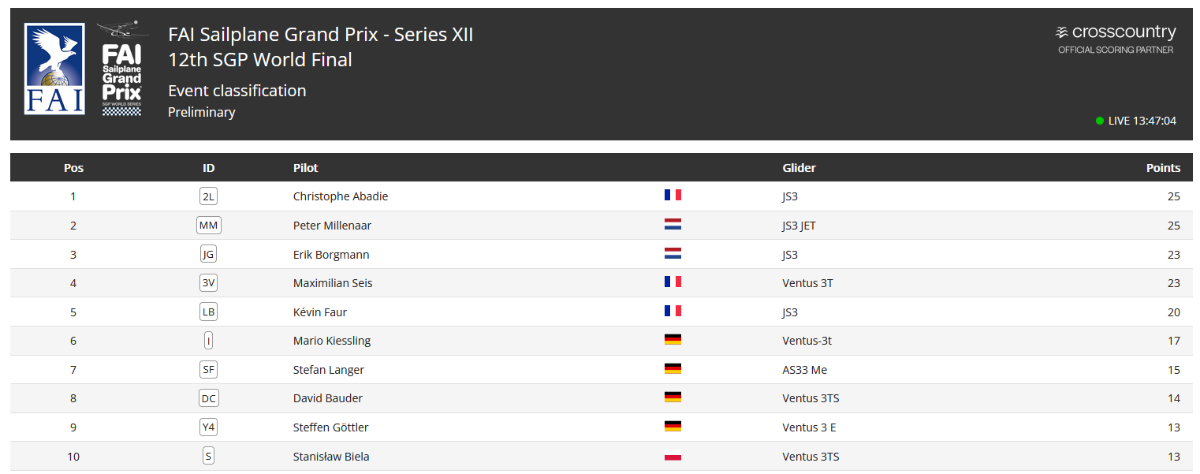Image resolution: width=1200 pixels, height=474 pixels.
Task: Sort by the Pilot column header
Action: click(306, 168)
